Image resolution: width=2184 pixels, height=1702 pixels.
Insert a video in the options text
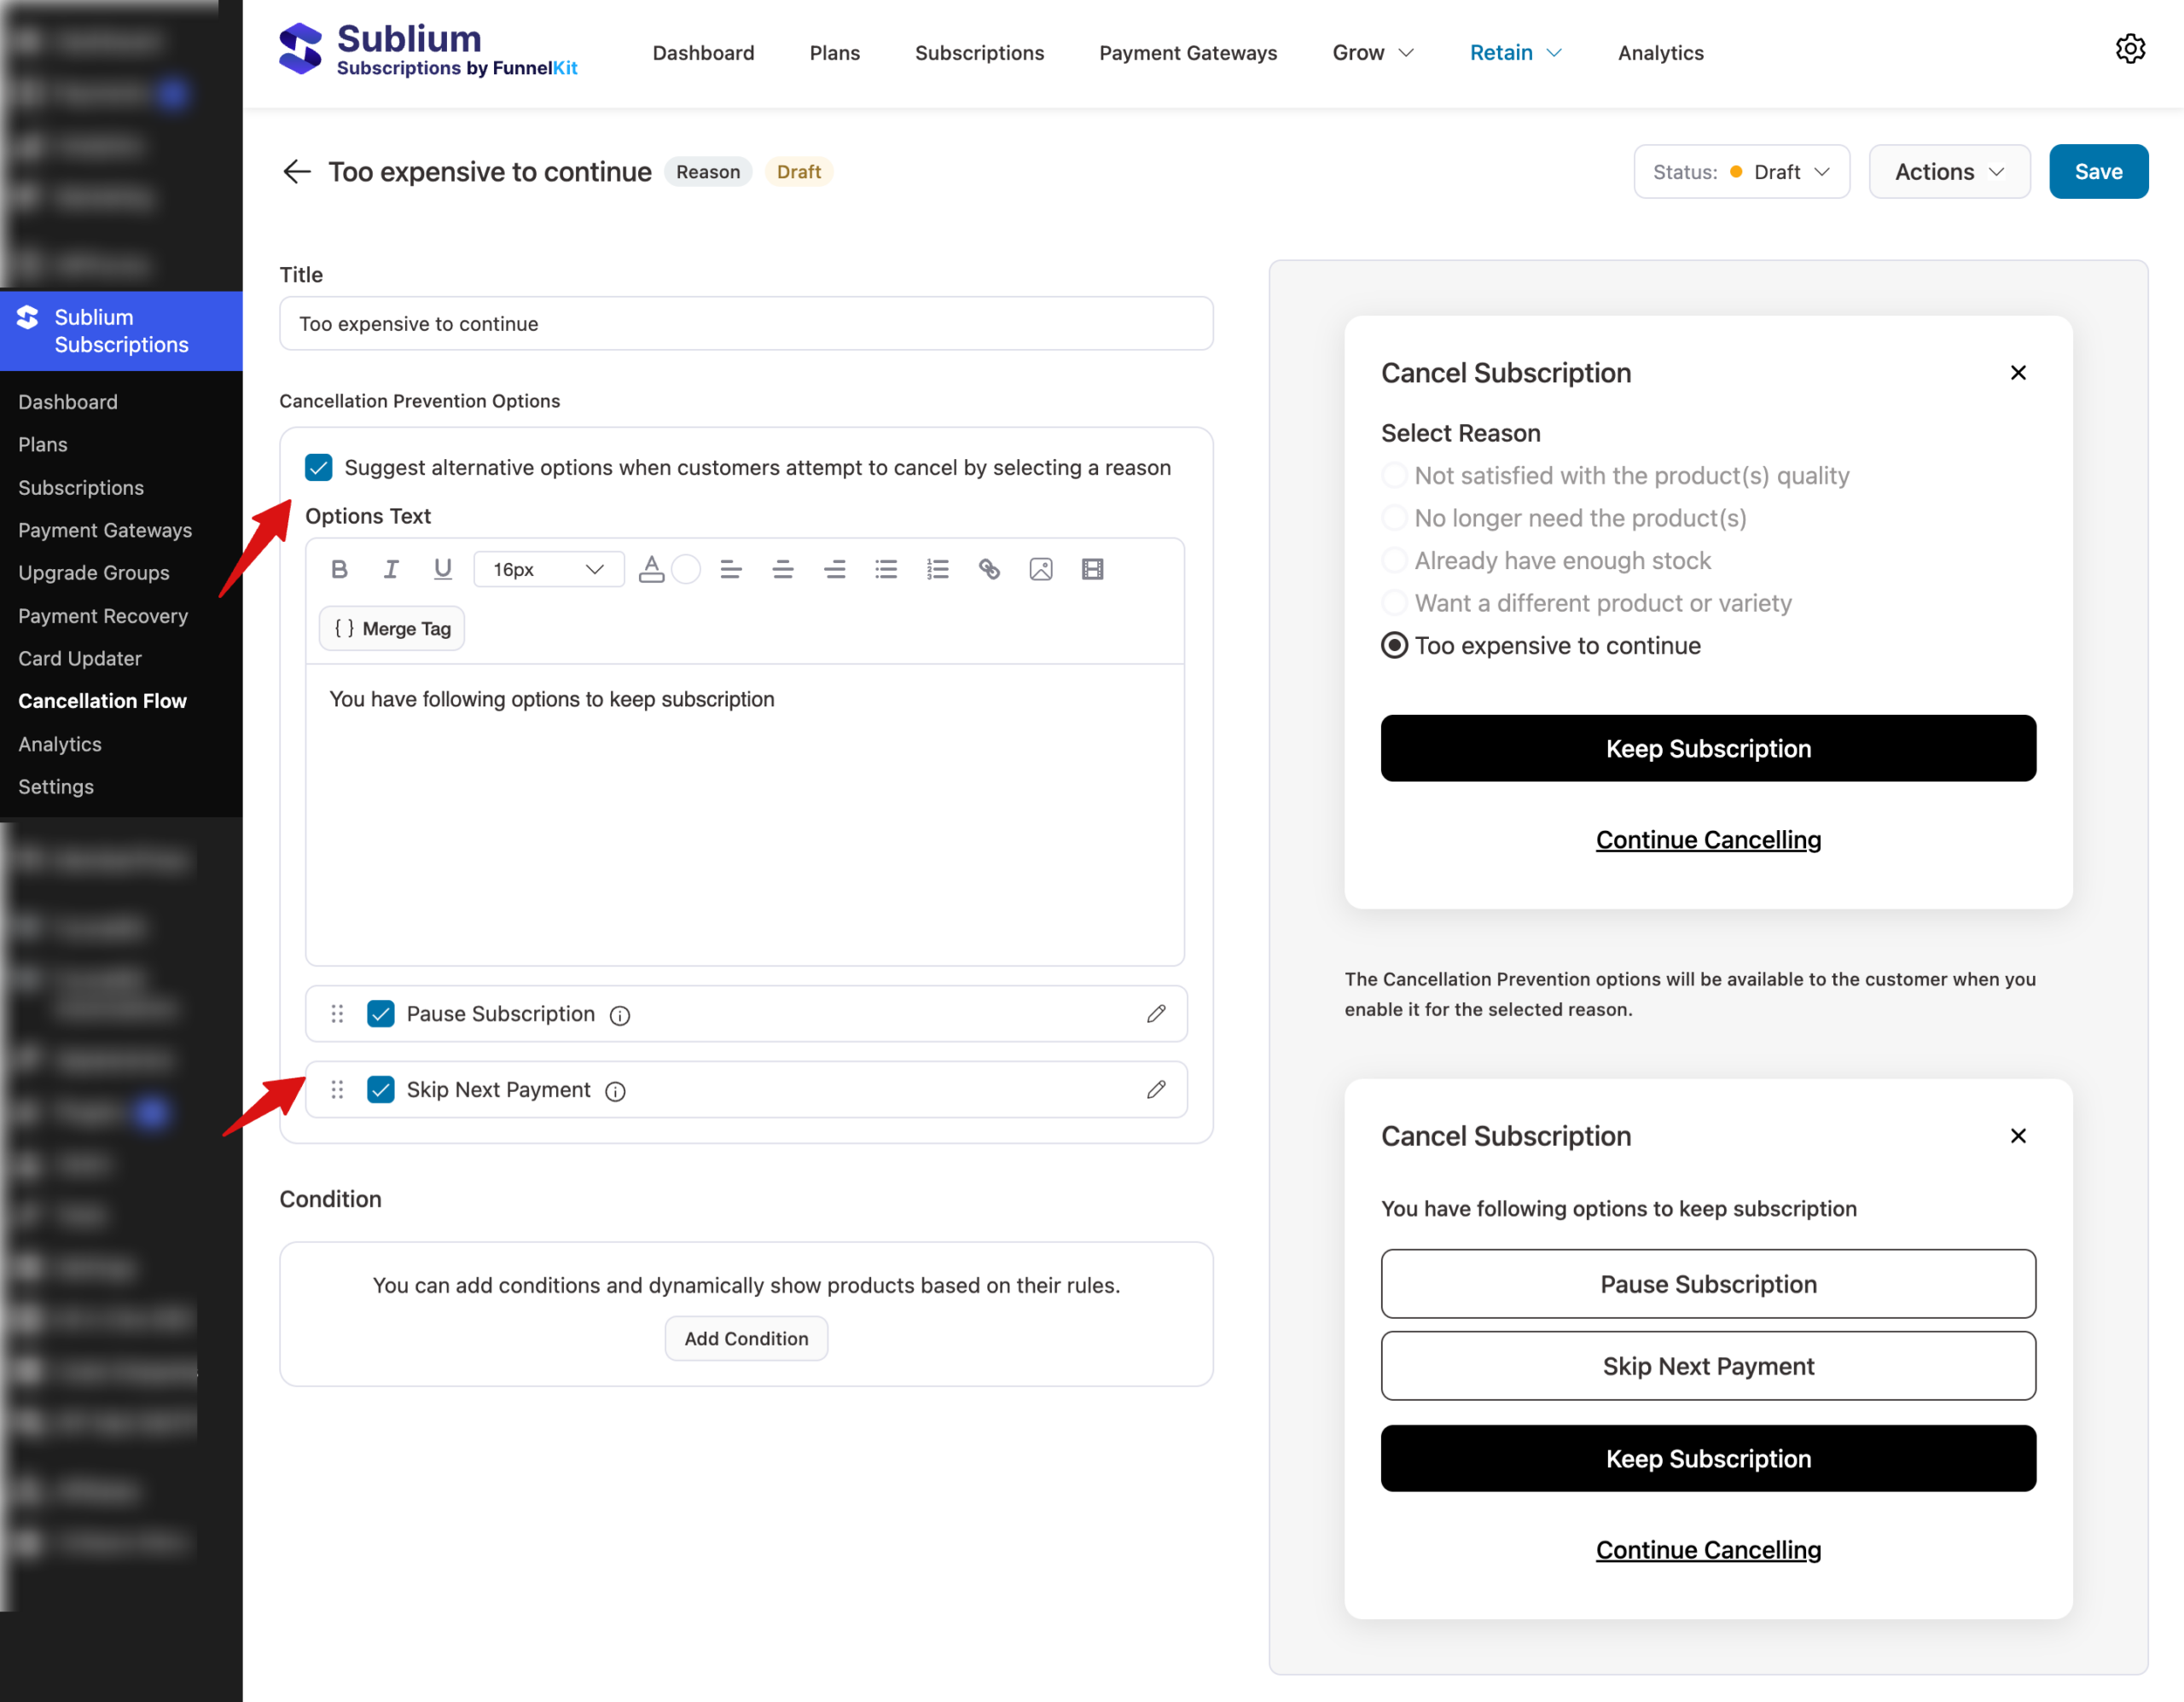[1091, 569]
